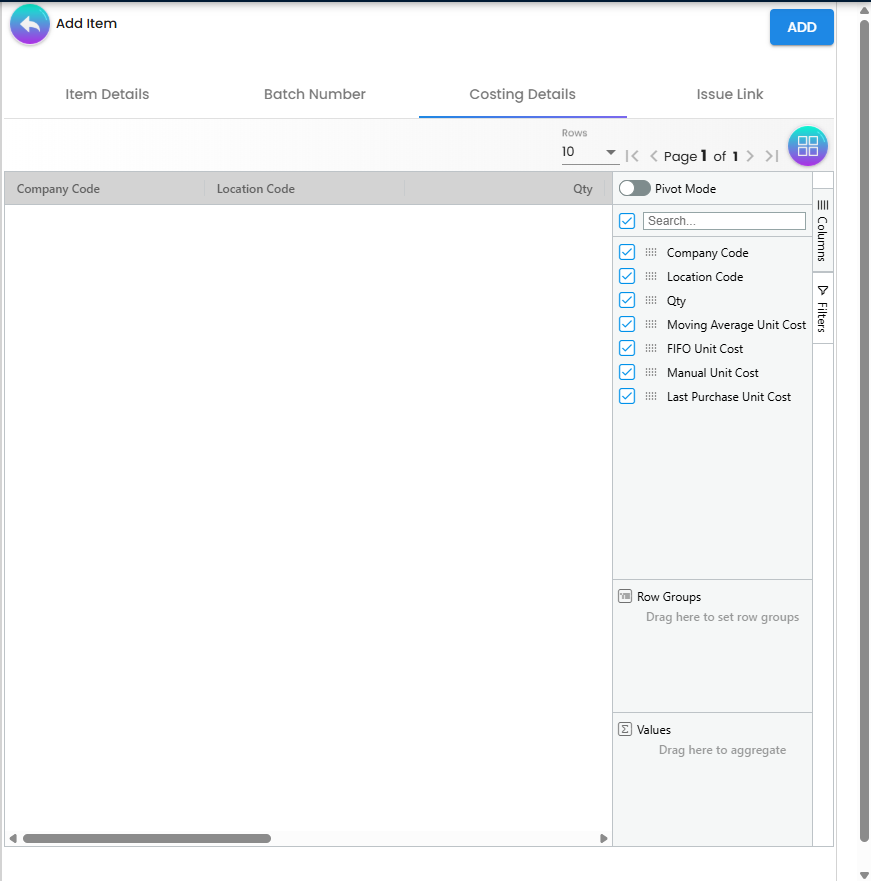Image resolution: width=871 pixels, height=881 pixels.
Task: Open the Columns side panel tab
Action: [x=822, y=230]
